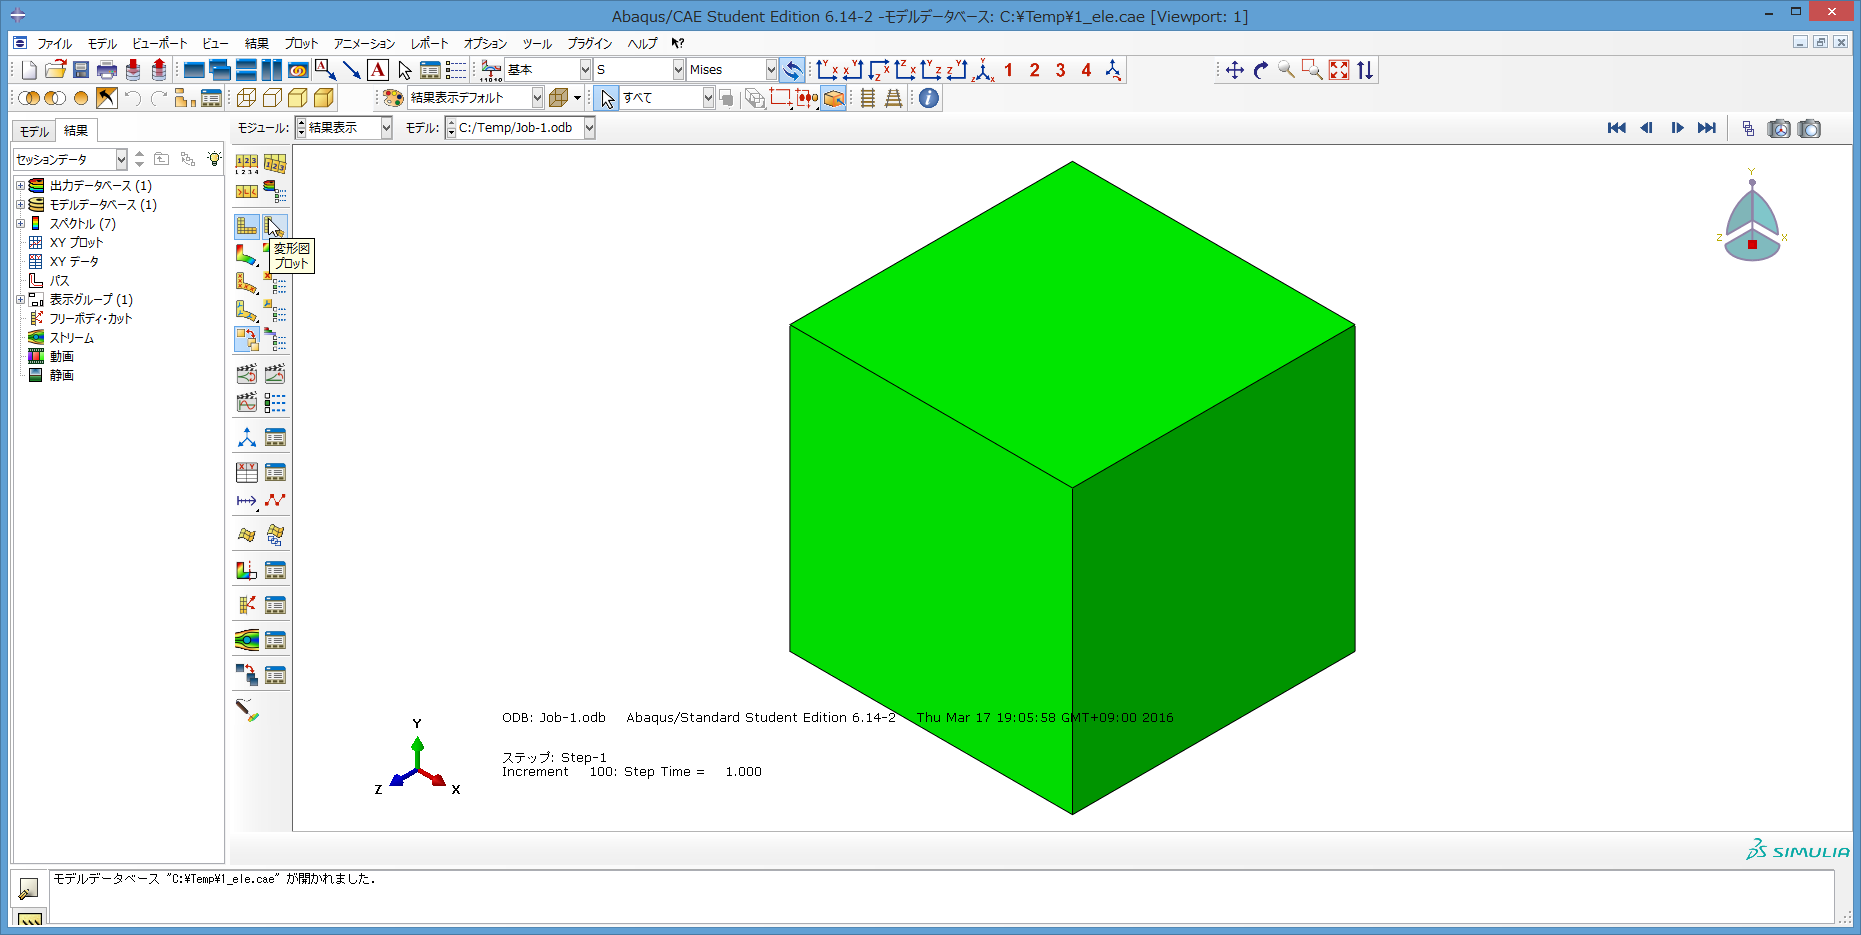
Task: Click the free body cut icon
Action: [247, 605]
